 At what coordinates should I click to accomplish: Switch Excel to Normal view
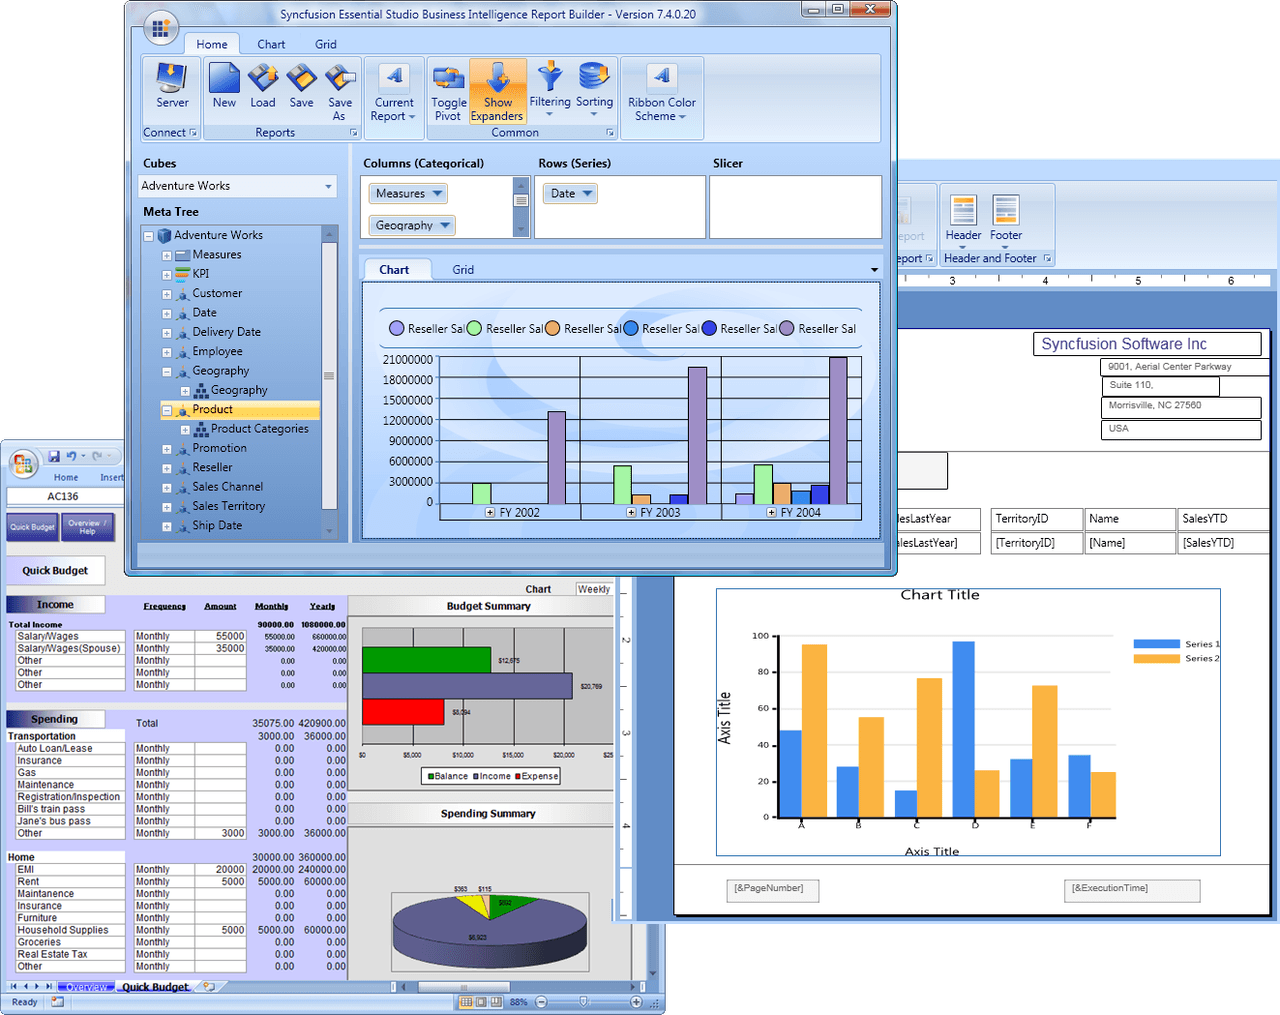(x=466, y=1001)
